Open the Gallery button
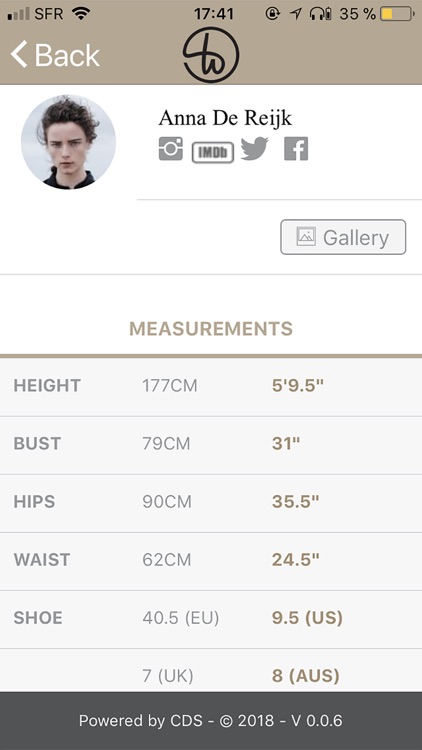Image resolution: width=422 pixels, height=750 pixels. click(x=343, y=237)
